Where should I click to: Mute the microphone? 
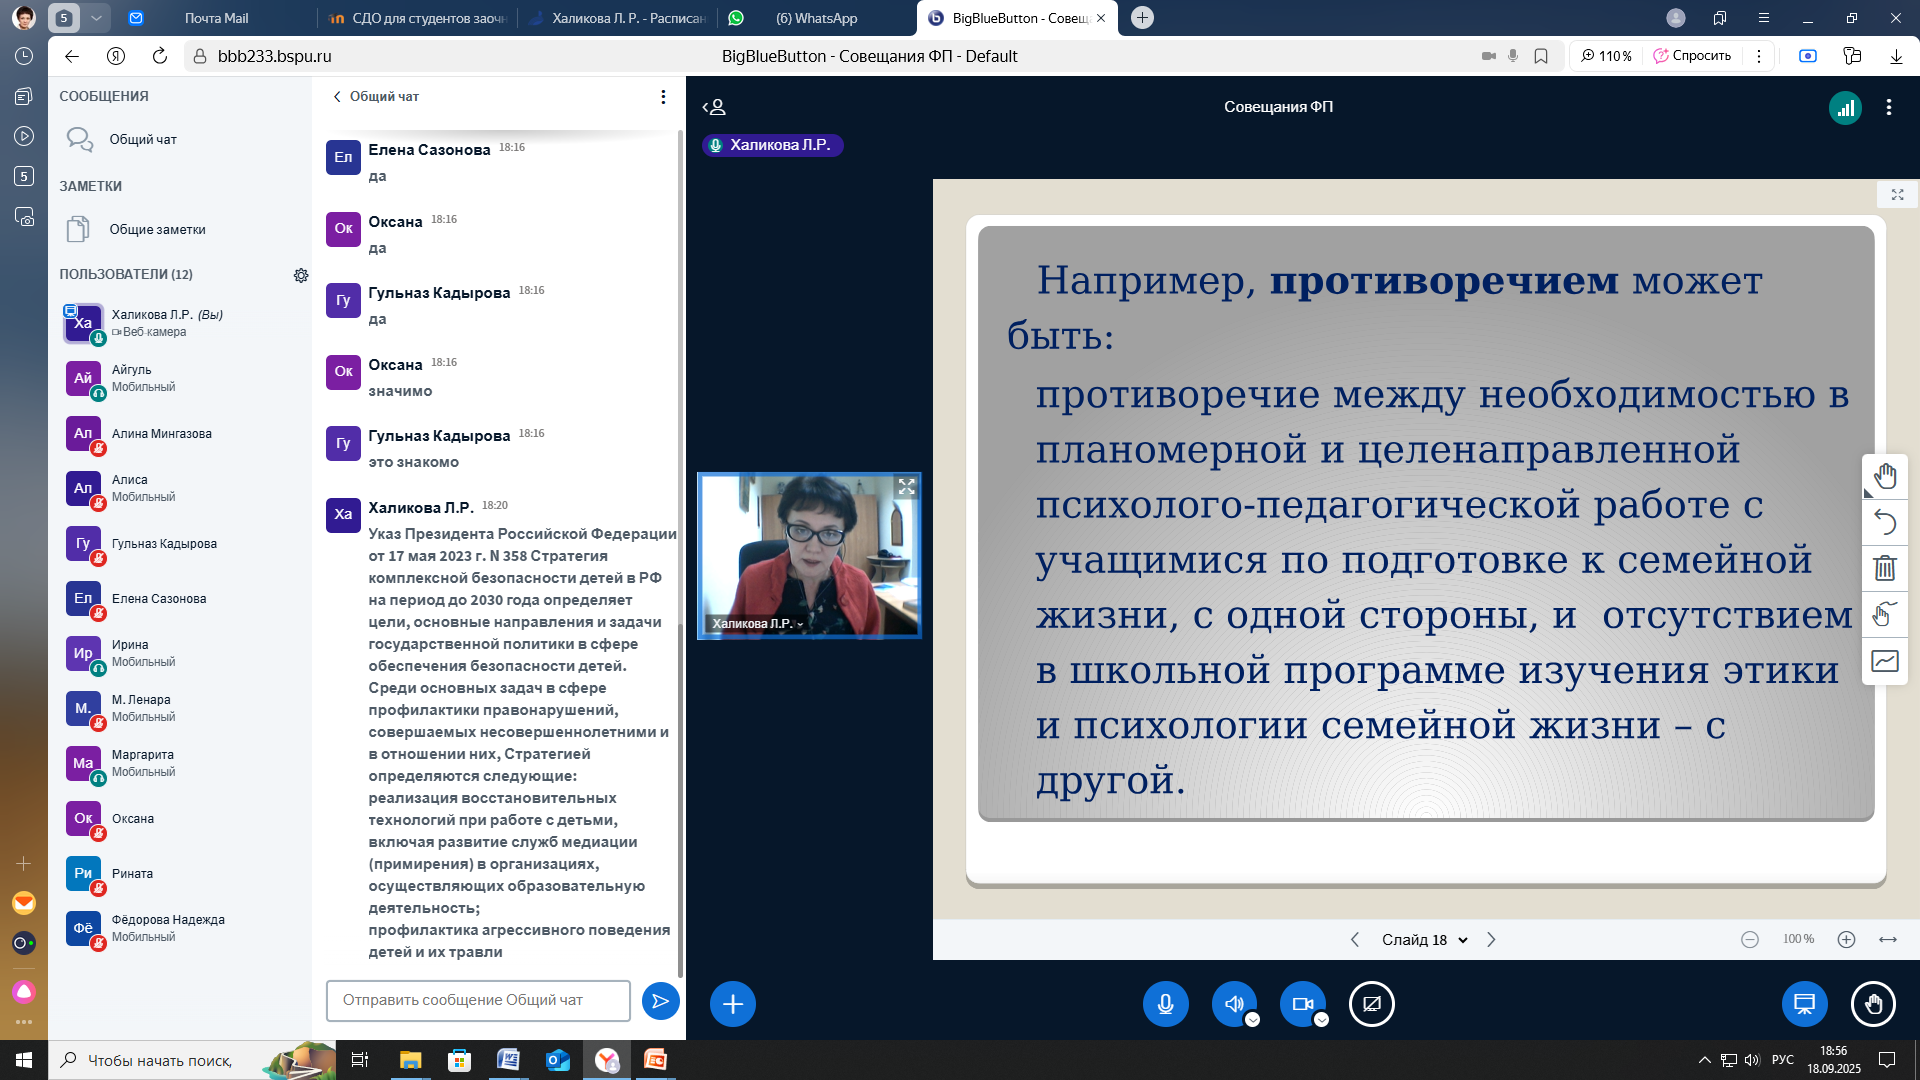tap(1165, 1004)
